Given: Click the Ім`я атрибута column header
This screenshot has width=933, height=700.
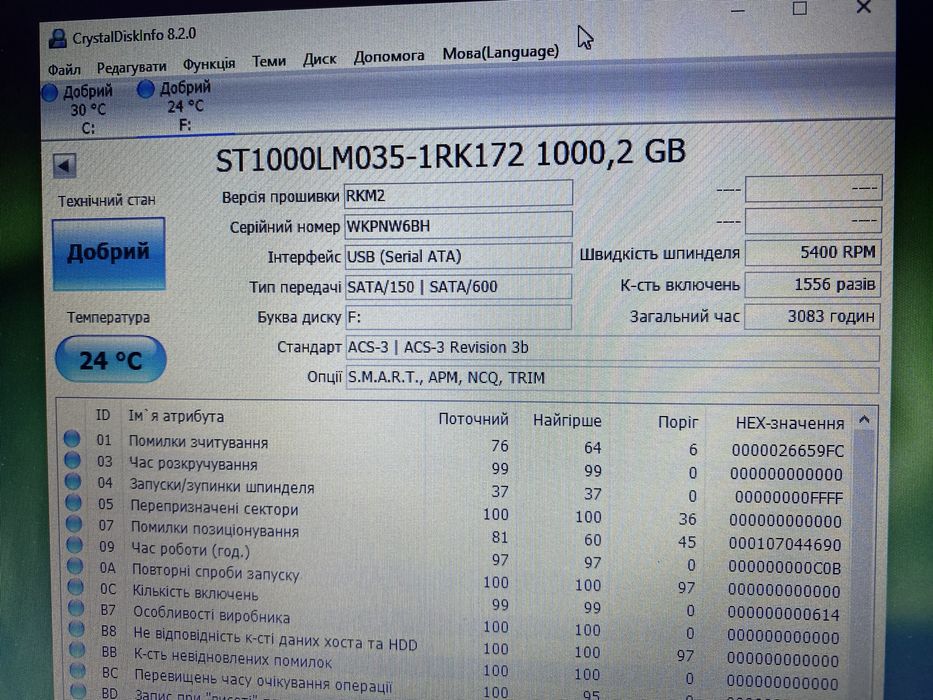Looking at the screenshot, I should pyautogui.click(x=176, y=416).
